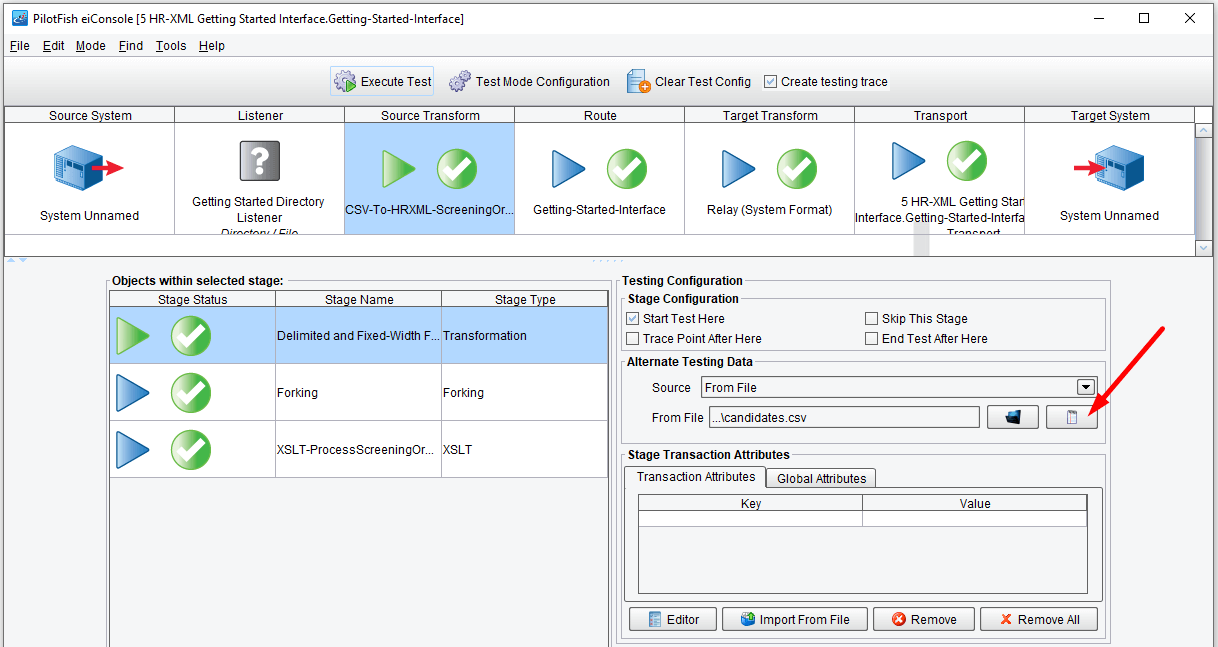Click the Stage Name column header
1218x647 pixels.
[359, 299]
